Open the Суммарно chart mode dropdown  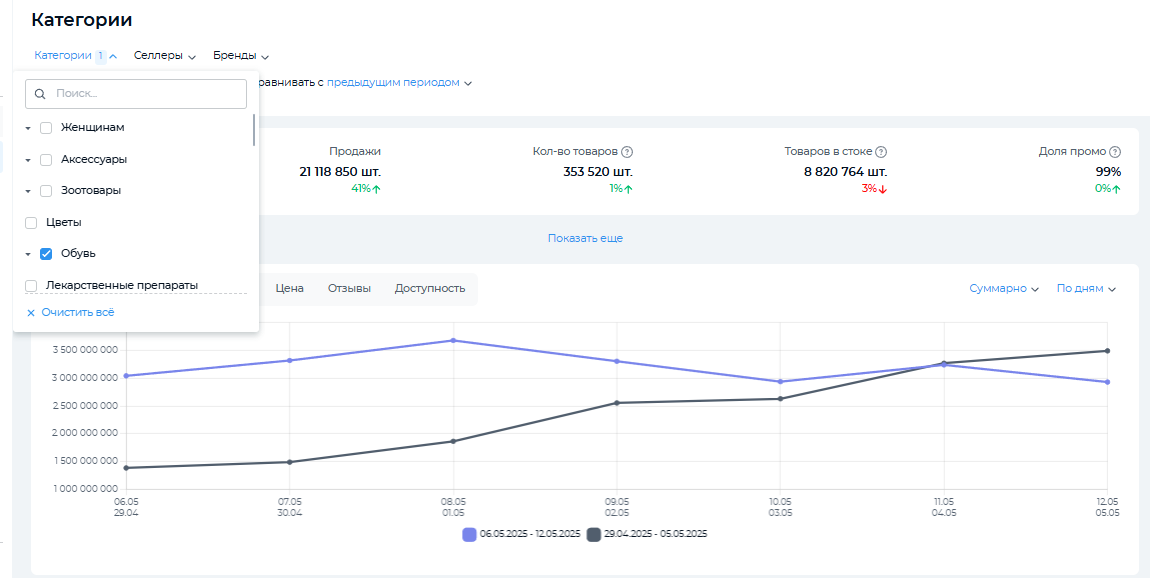[1003, 288]
